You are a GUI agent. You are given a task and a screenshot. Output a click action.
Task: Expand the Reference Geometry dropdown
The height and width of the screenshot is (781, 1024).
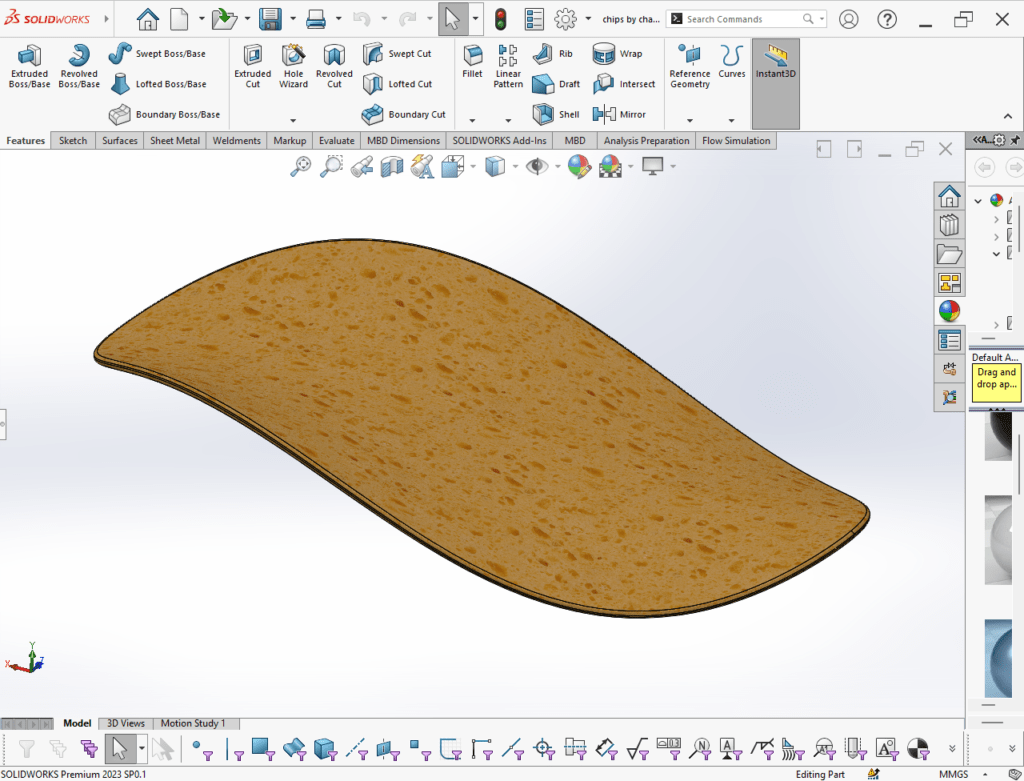[x=689, y=121]
